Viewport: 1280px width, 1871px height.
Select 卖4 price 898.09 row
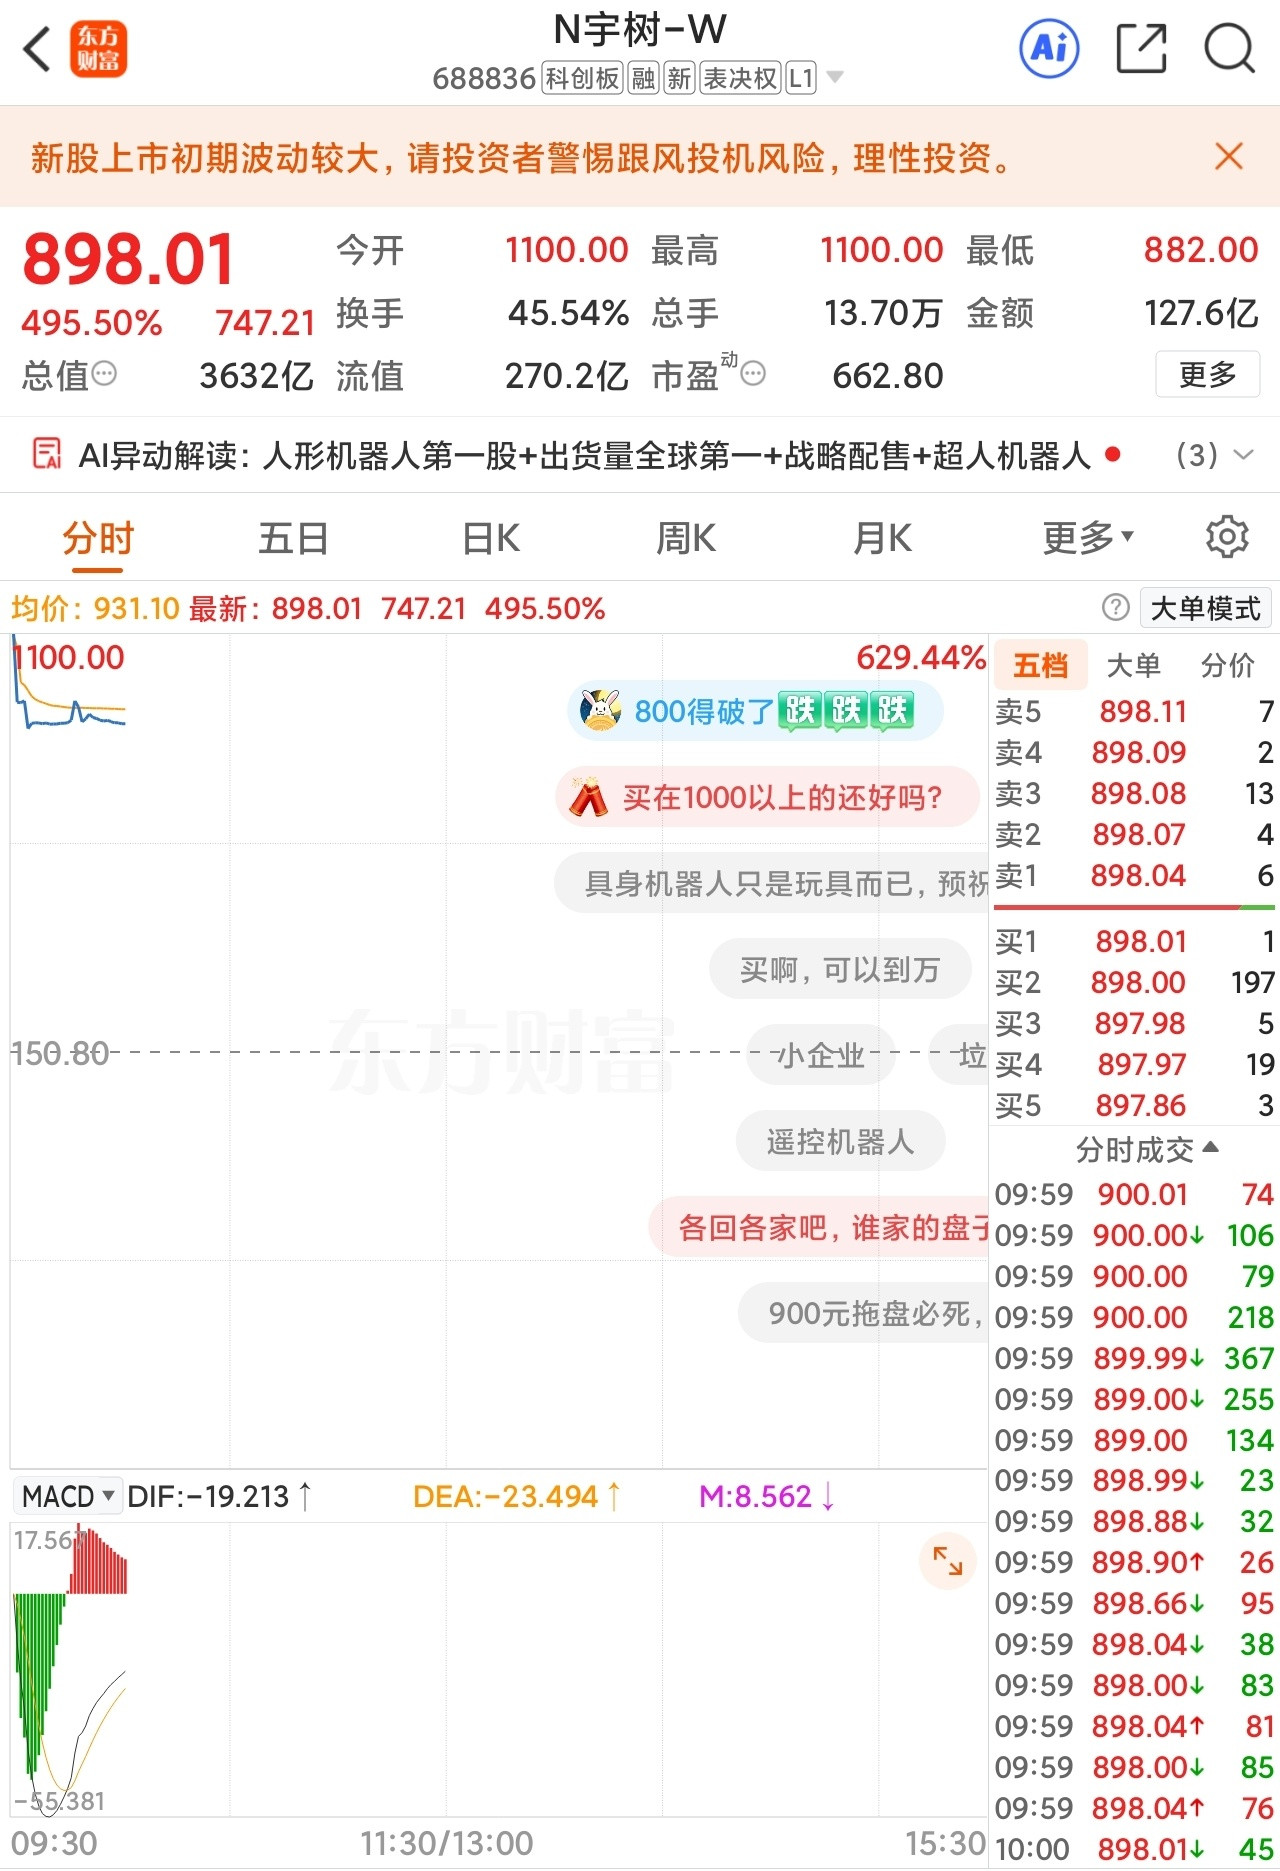1134,752
